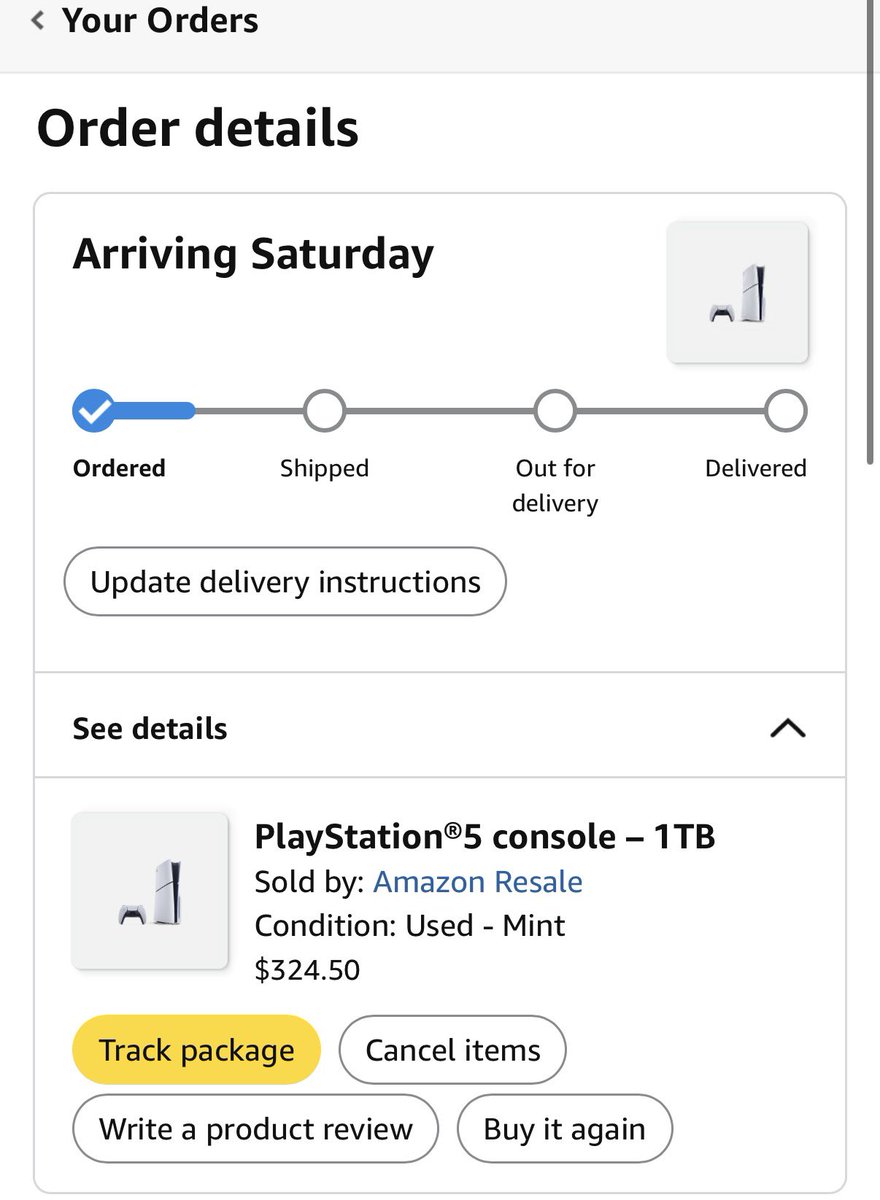The height and width of the screenshot is (1200, 880).
Task: Open the PlayStation 5 item thumbnail image
Action: click(x=150, y=891)
